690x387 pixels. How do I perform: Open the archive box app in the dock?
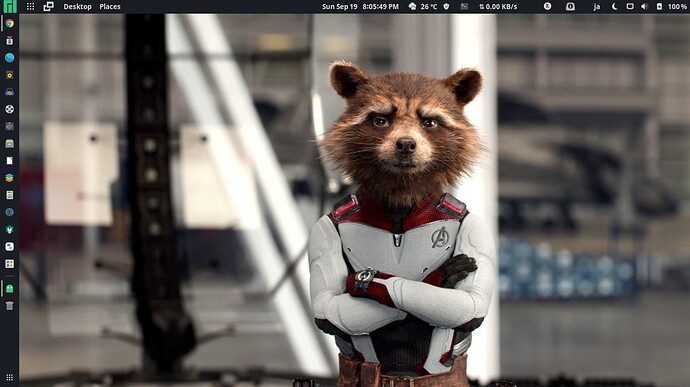pyautogui.click(x=9, y=144)
